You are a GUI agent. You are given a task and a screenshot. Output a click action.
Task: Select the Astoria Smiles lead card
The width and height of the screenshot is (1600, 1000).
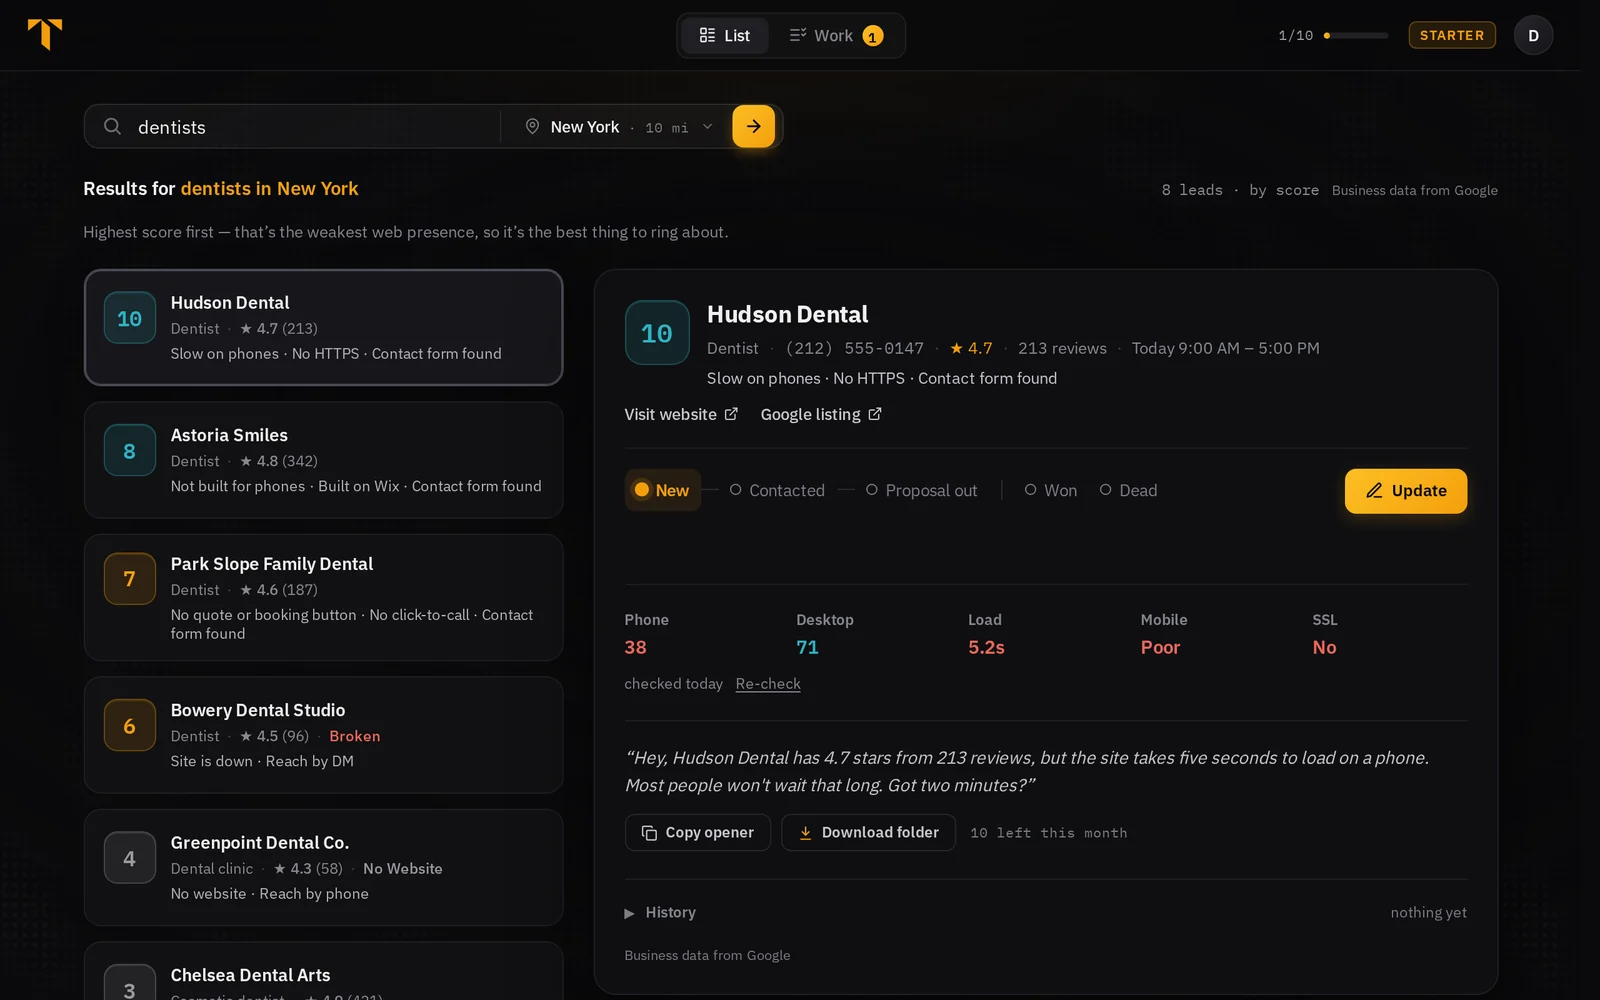(324, 460)
